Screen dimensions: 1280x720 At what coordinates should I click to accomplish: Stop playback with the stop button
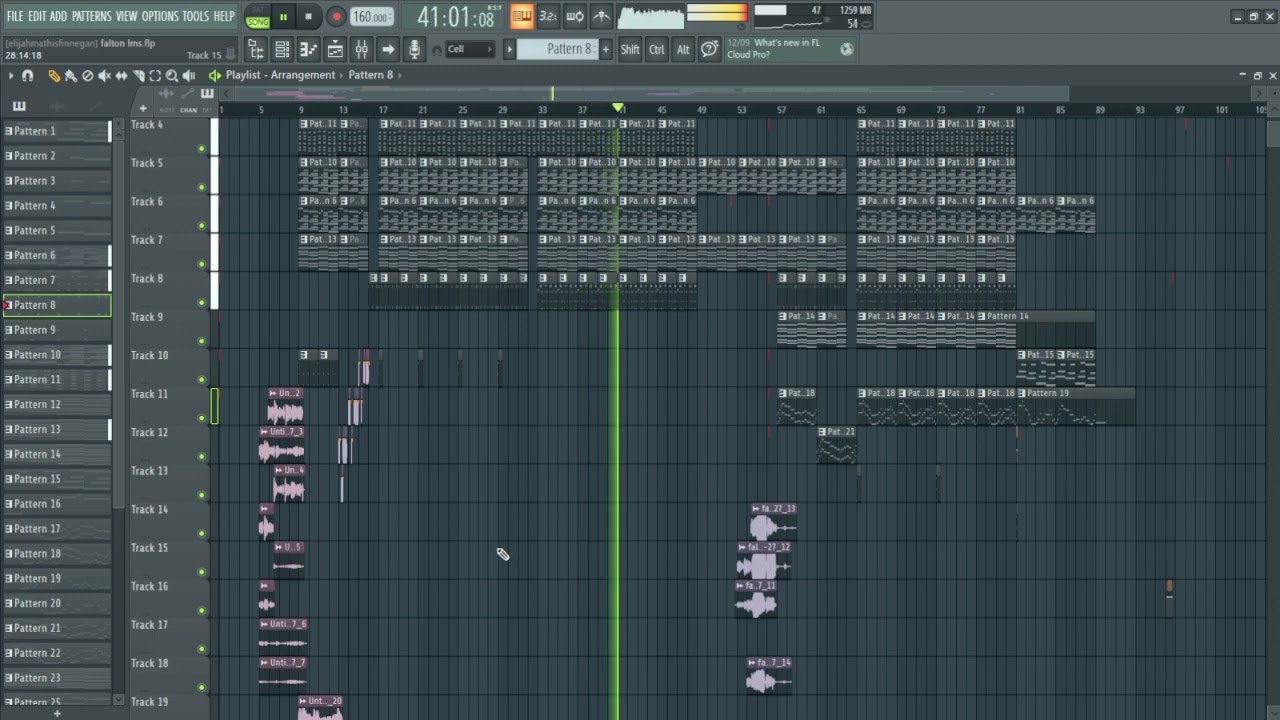pyautogui.click(x=309, y=16)
